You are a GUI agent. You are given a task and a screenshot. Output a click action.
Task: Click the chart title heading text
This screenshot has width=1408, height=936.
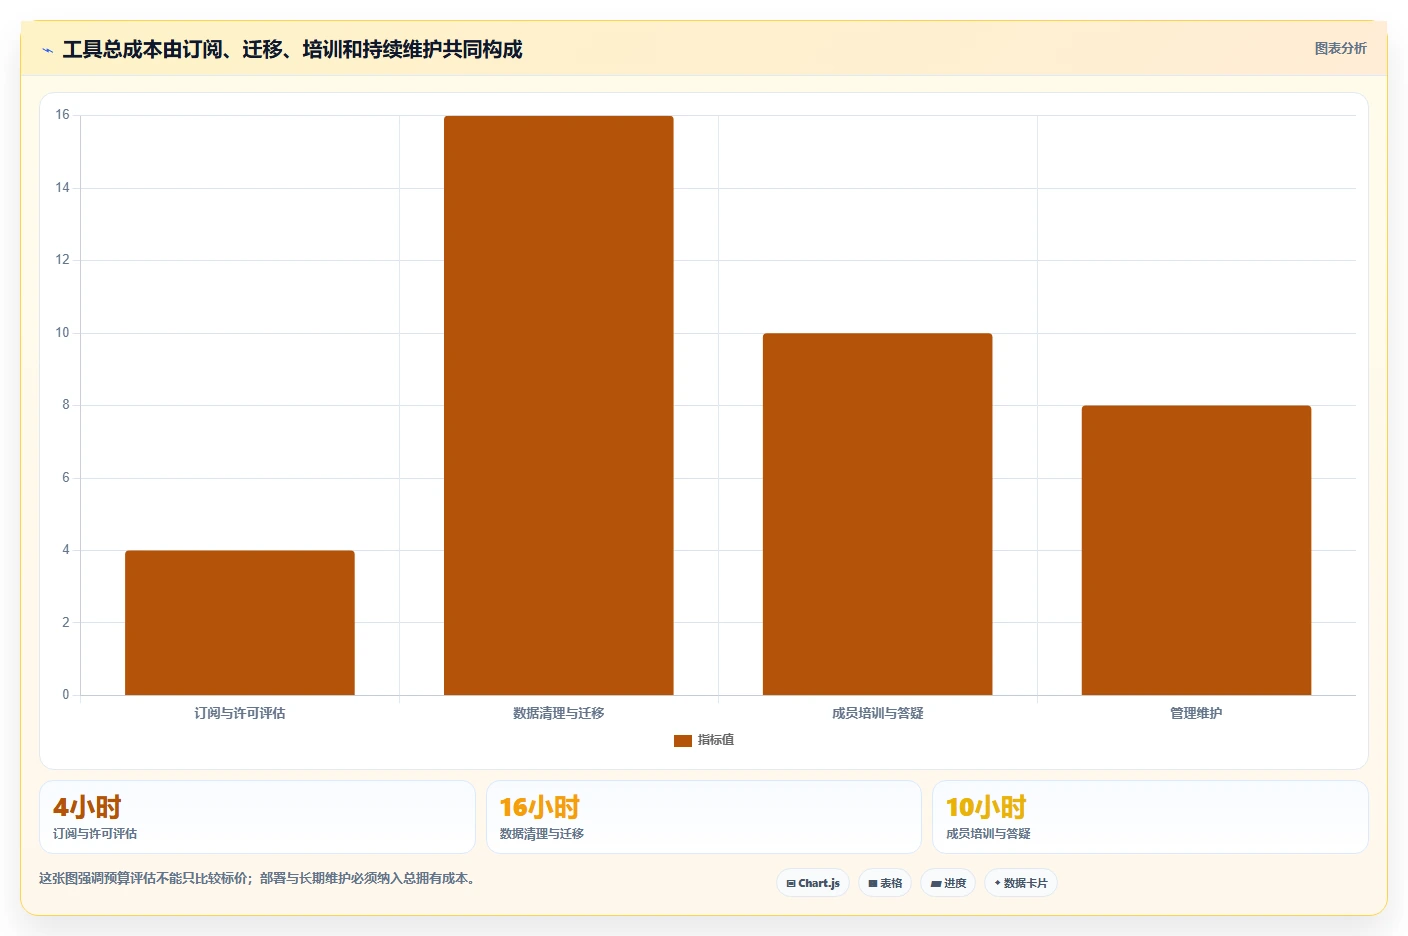coord(292,50)
